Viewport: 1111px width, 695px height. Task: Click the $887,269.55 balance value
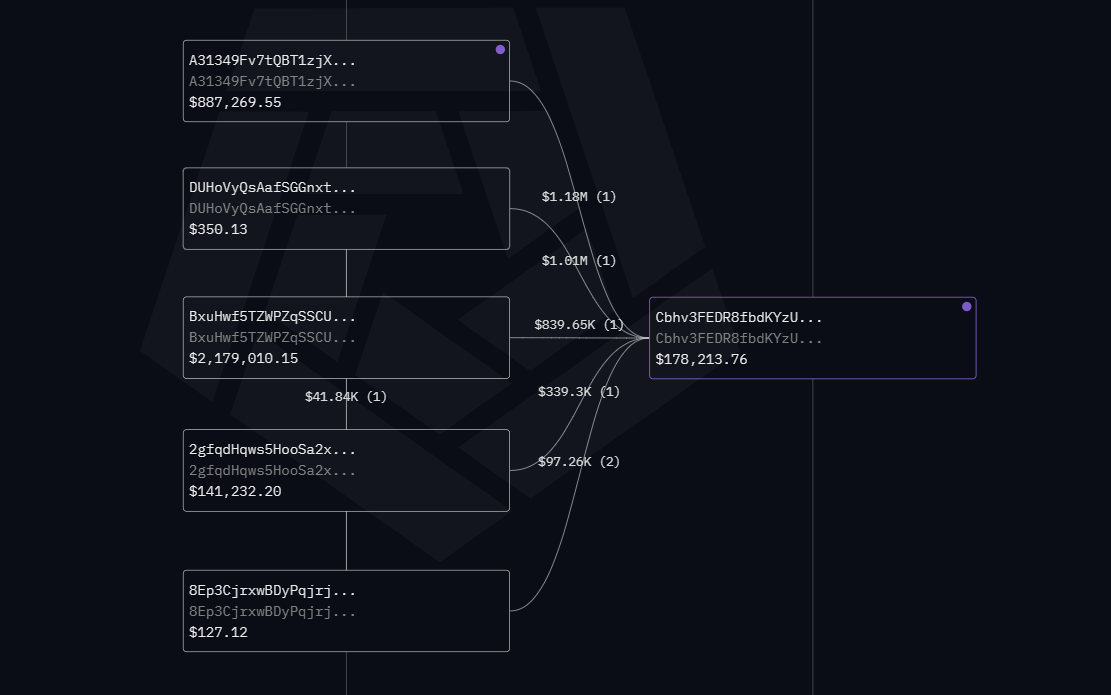(235, 102)
